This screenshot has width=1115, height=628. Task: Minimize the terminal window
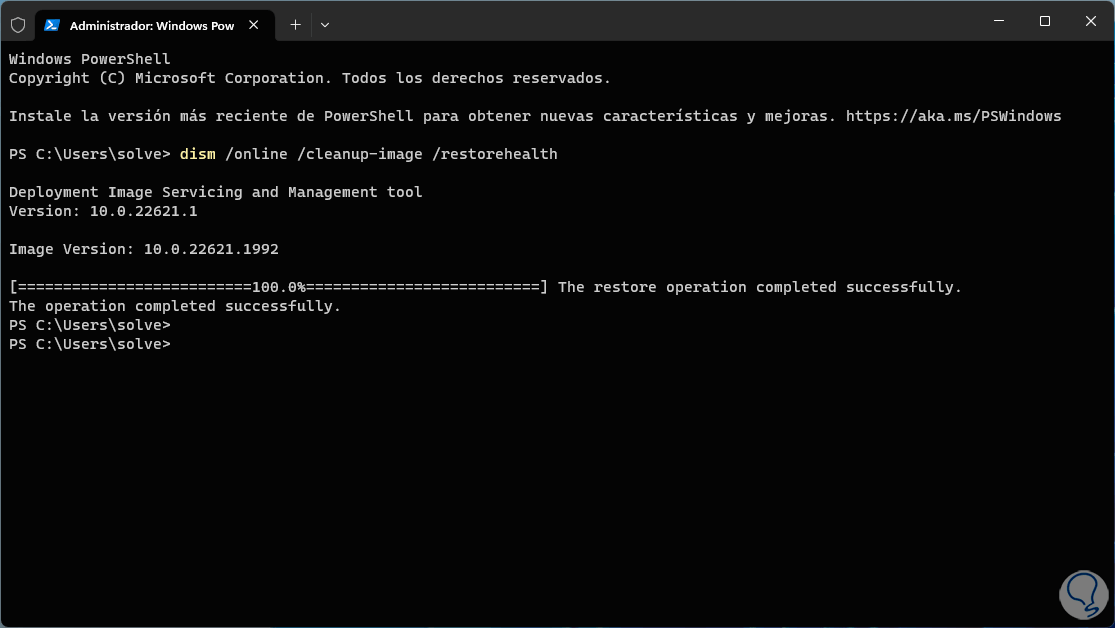(999, 21)
